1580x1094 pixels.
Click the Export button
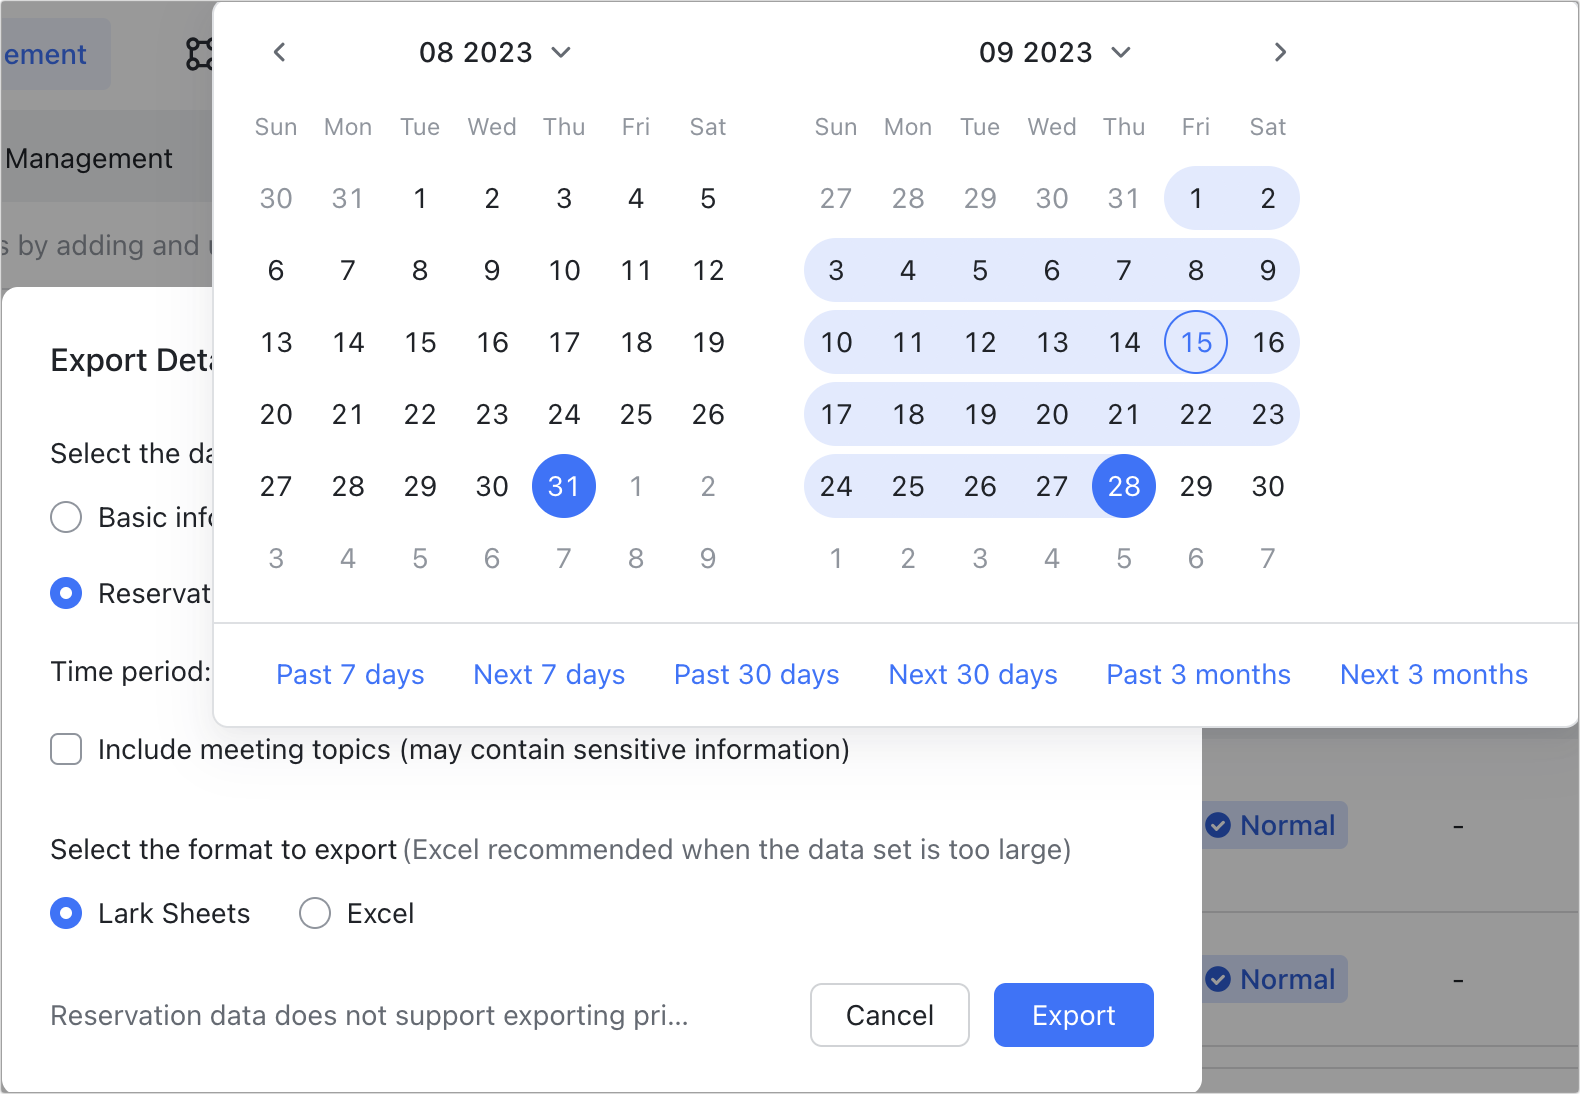tap(1074, 1015)
